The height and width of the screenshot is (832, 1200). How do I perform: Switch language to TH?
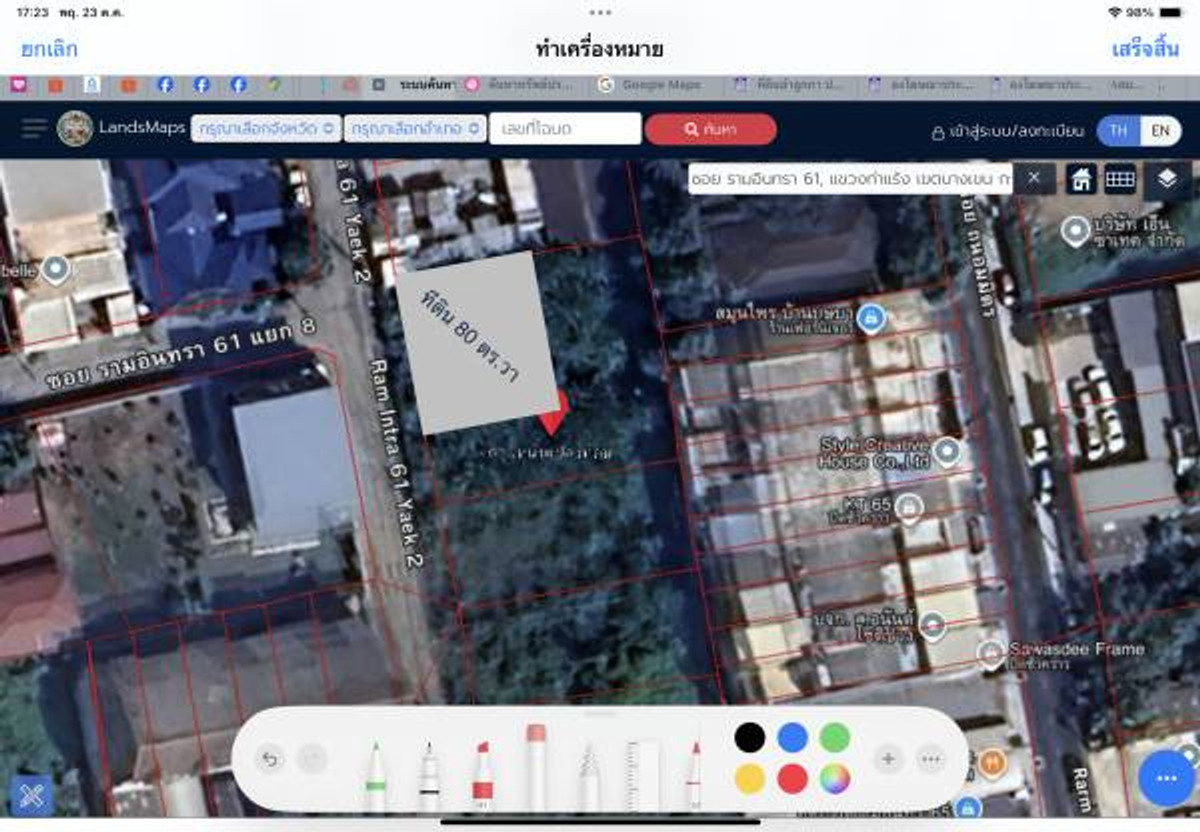tap(1119, 130)
